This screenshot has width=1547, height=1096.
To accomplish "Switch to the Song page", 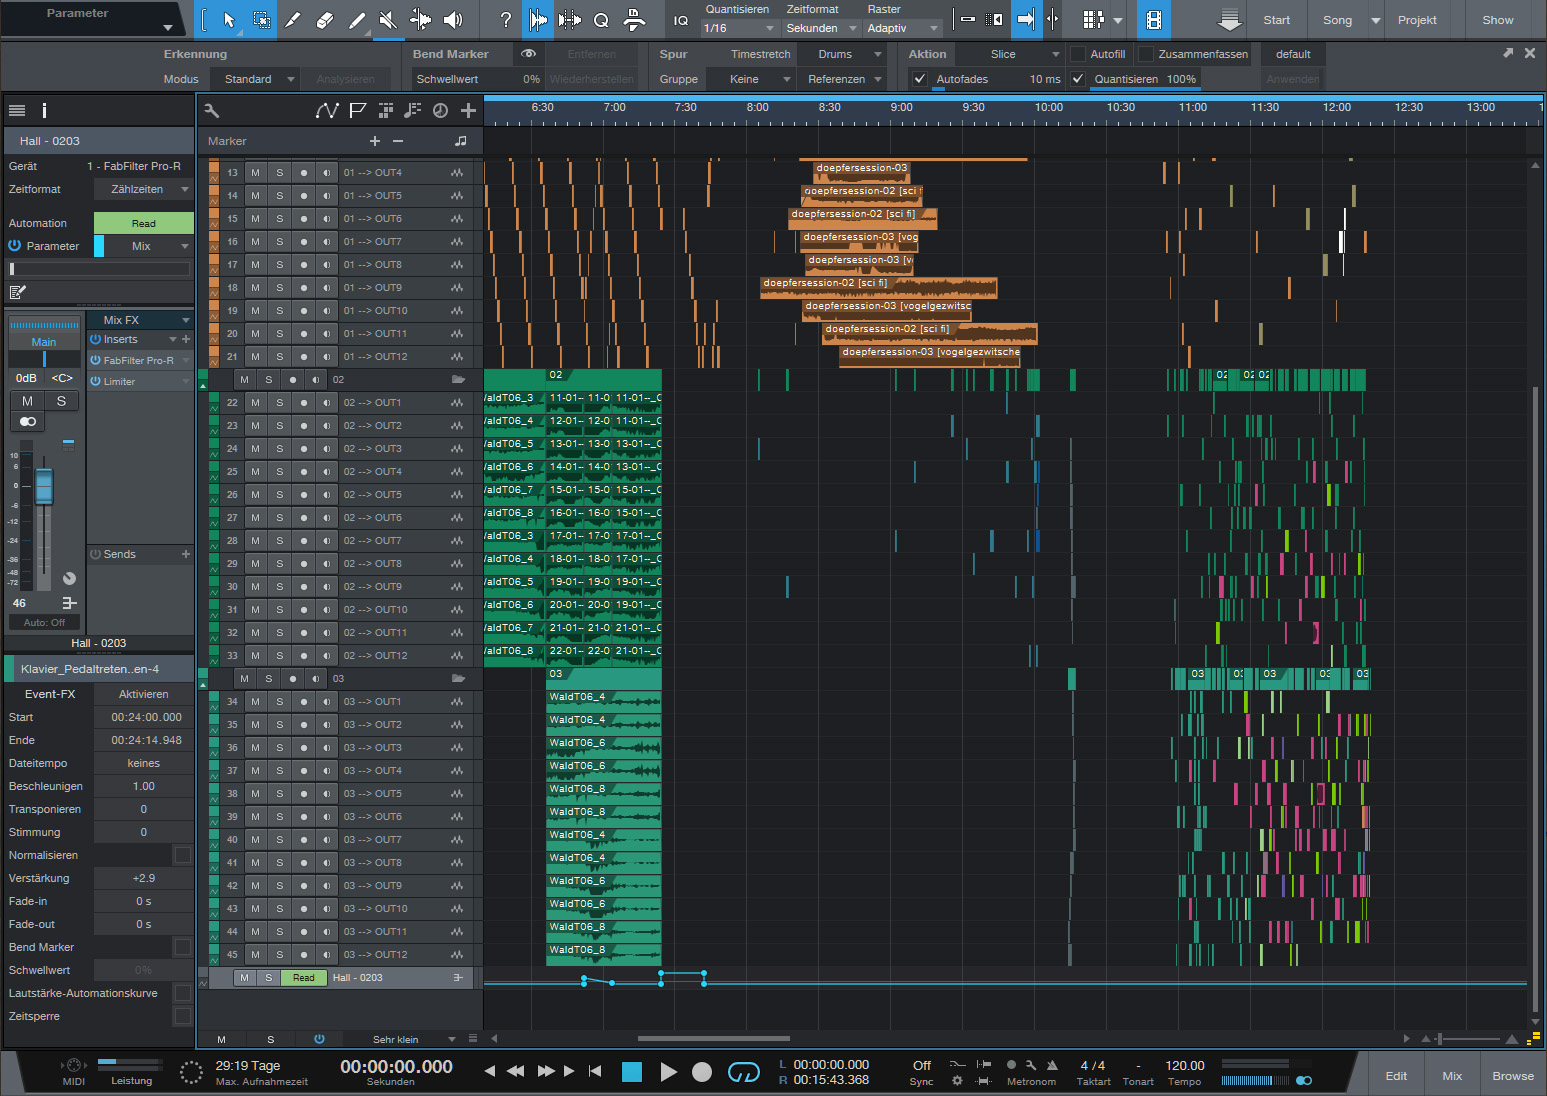I will [1337, 20].
